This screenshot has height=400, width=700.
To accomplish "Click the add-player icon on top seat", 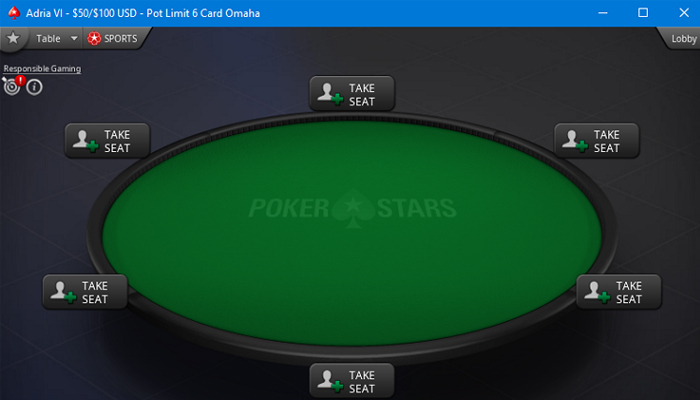I will click(x=330, y=94).
